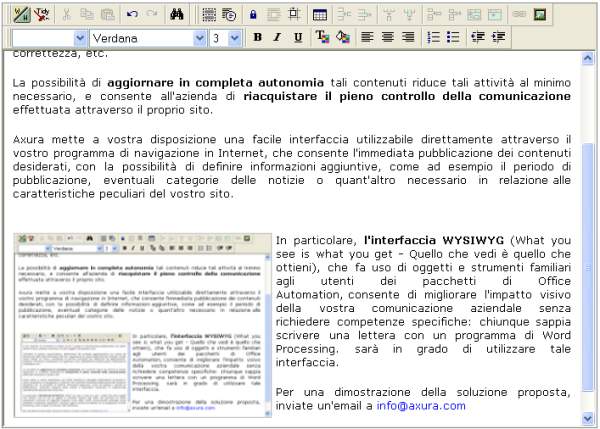This screenshot has width=600, height=429.
Task: Insert a bulleted list
Action: click(x=453, y=38)
